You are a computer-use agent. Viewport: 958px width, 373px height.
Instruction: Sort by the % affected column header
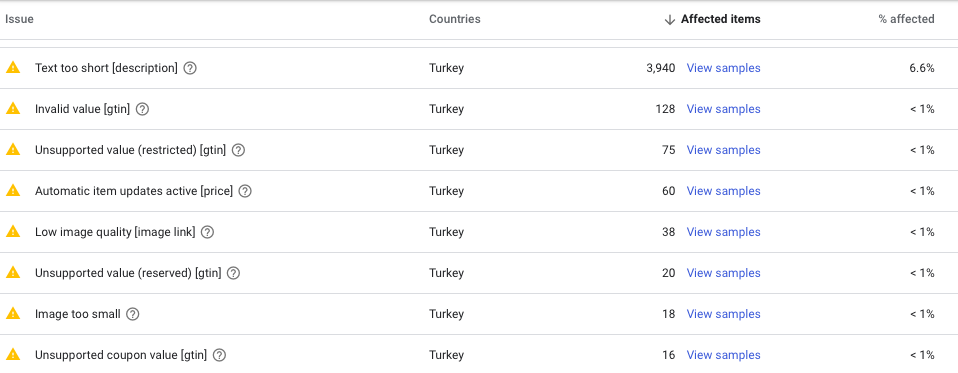906,19
